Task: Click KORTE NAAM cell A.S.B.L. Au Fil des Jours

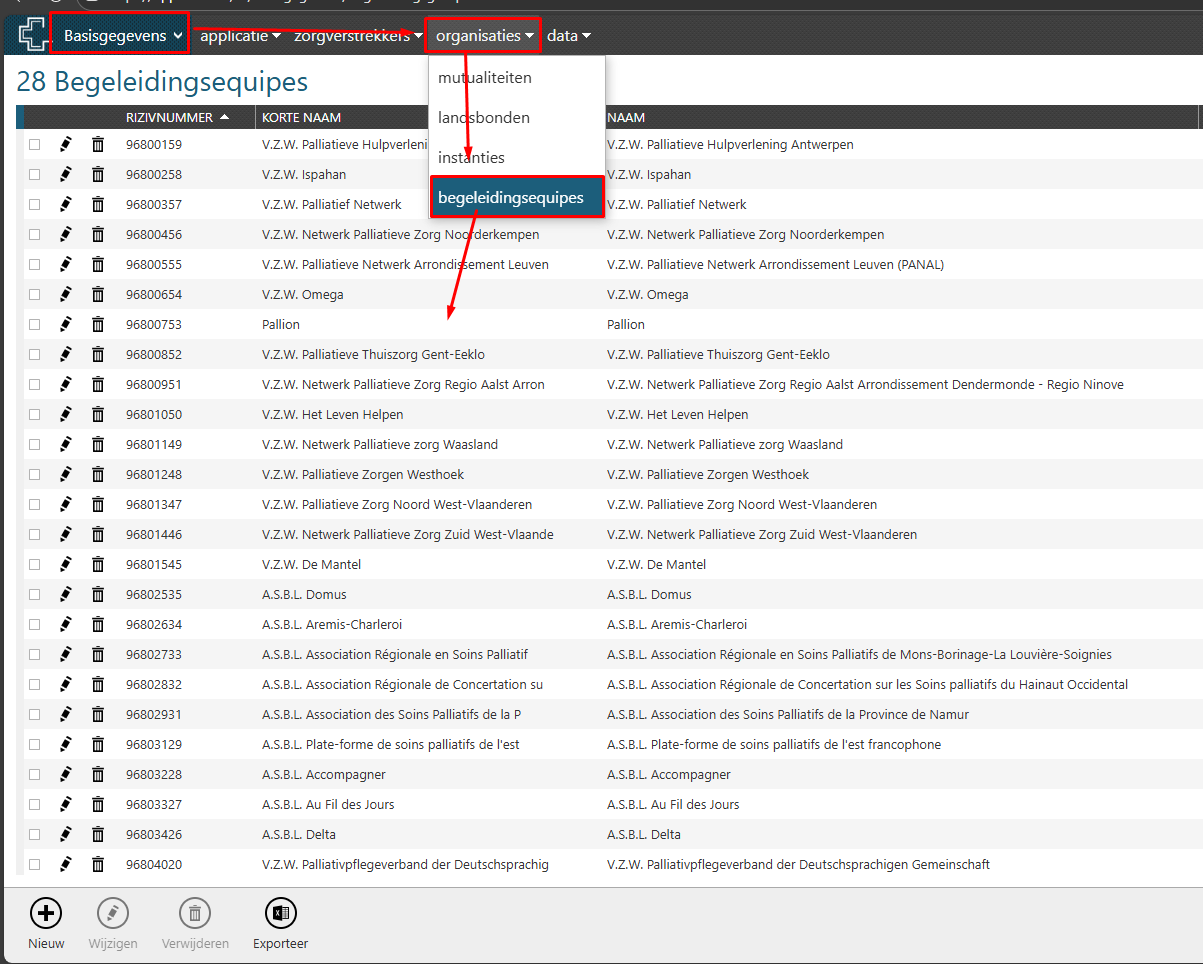Action: pos(328,805)
